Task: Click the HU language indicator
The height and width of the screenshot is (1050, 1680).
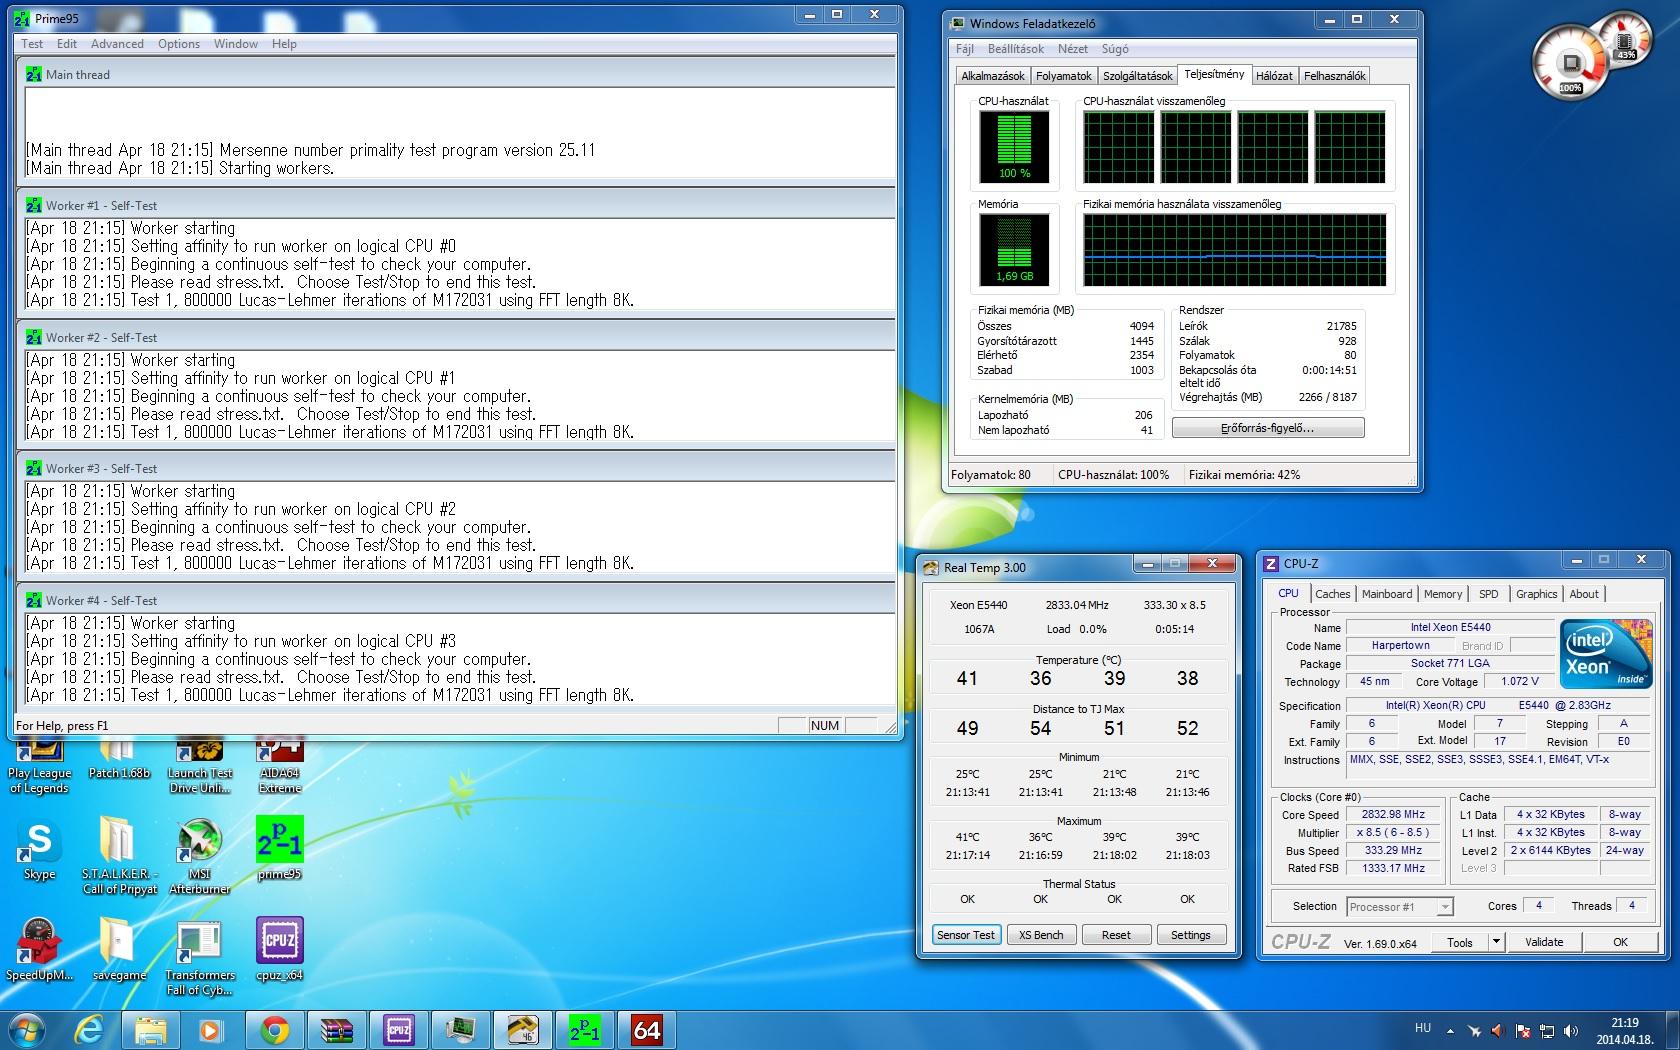Action: tap(1422, 1028)
